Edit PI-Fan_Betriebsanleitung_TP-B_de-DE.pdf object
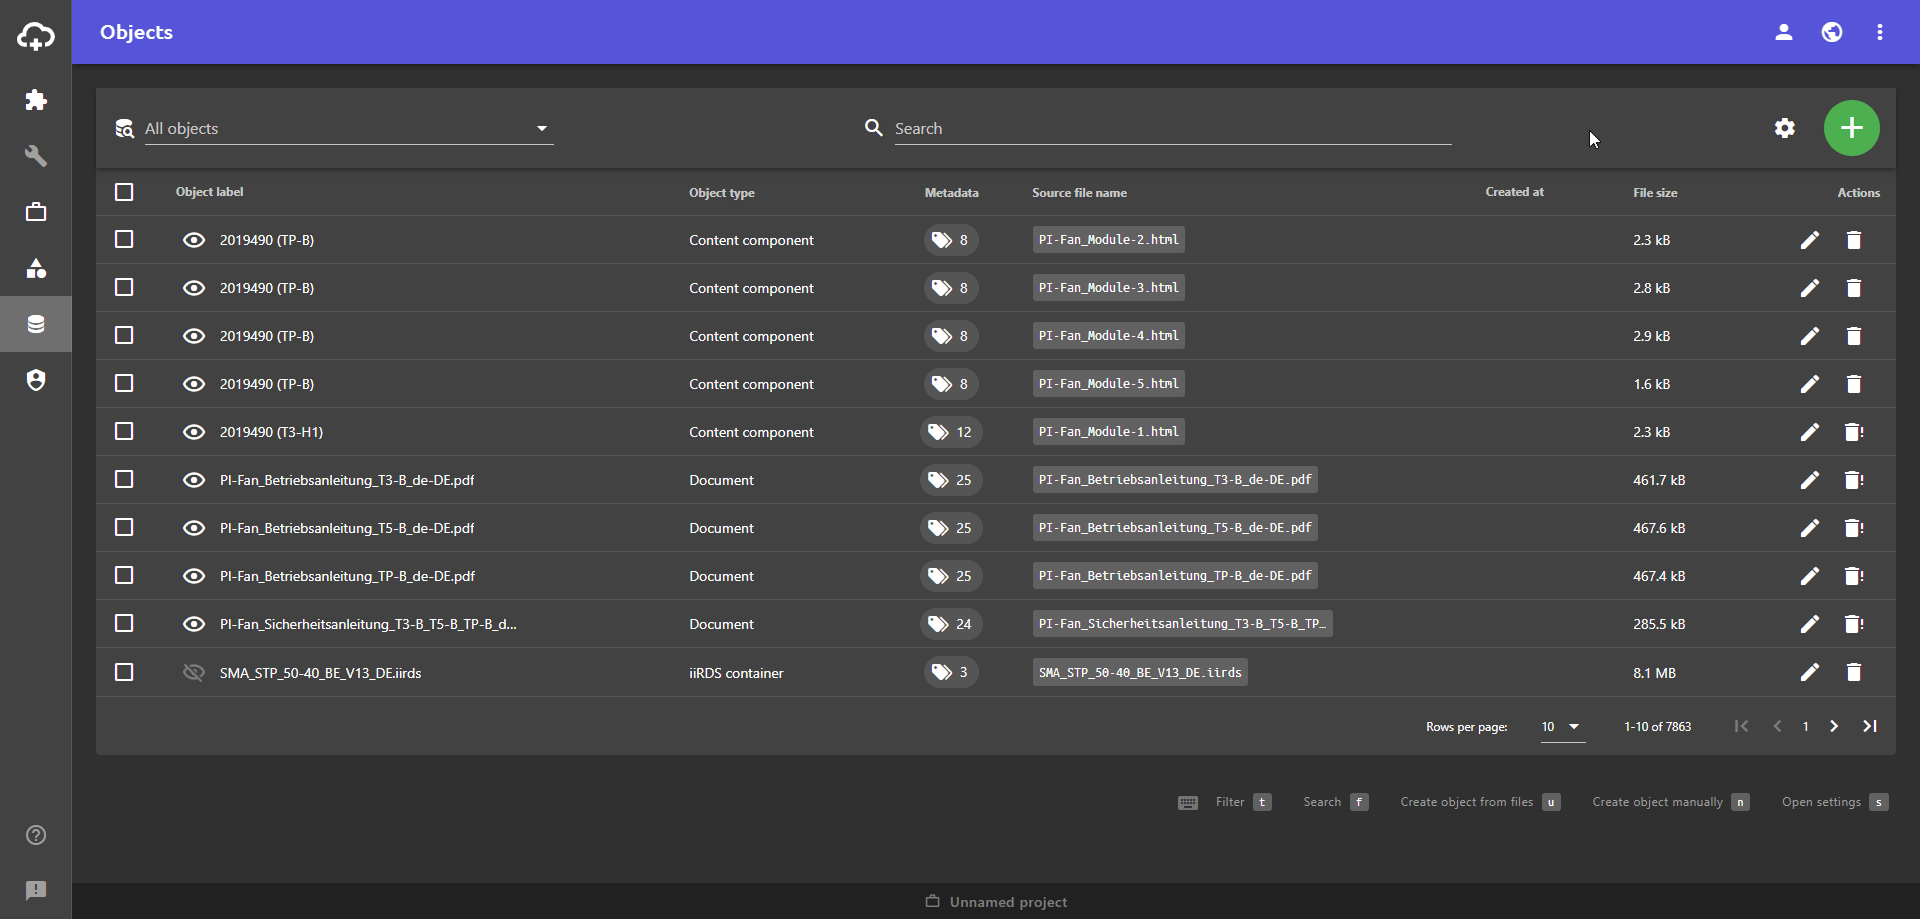Image resolution: width=1920 pixels, height=919 pixels. coord(1810,576)
